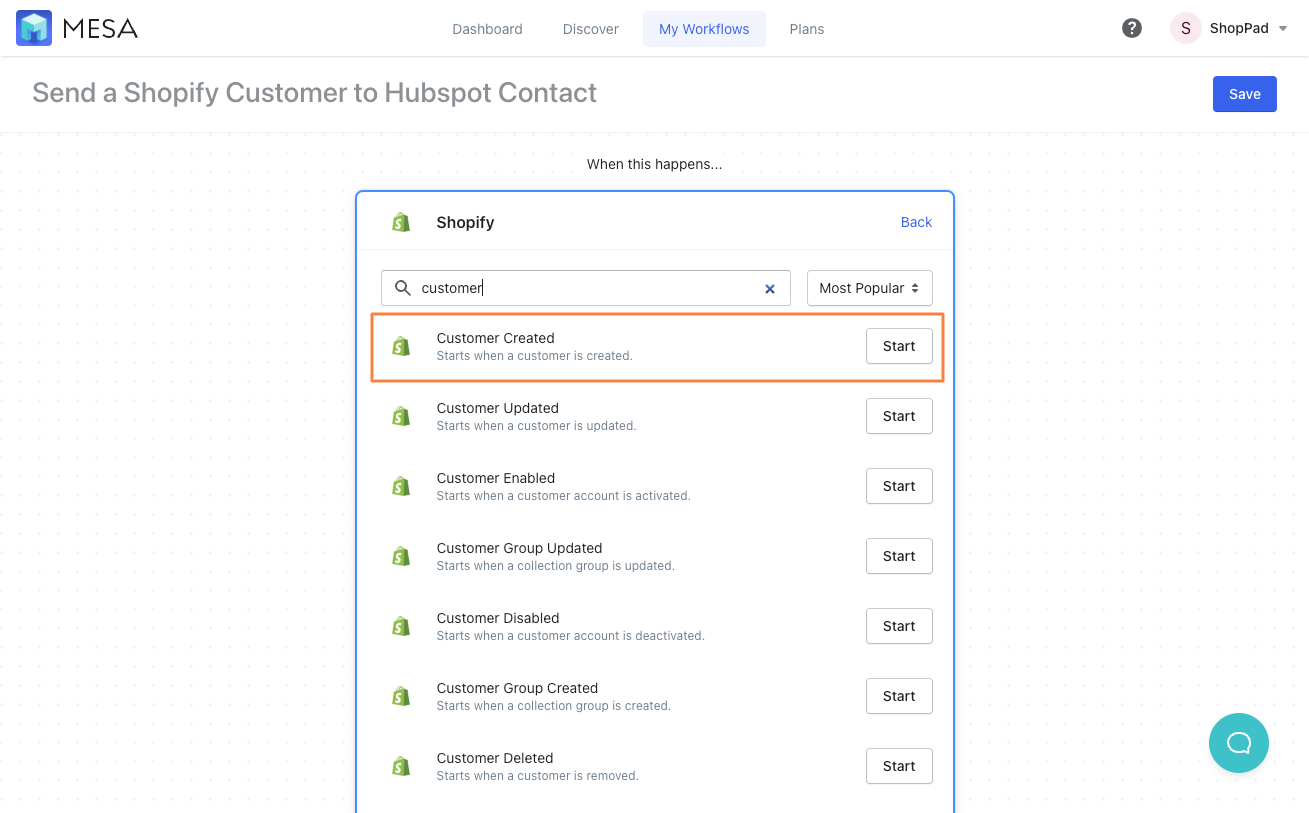Screen dimensions: 1309x813
Task: Click 'When this happens...' heading
Action: (654, 164)
